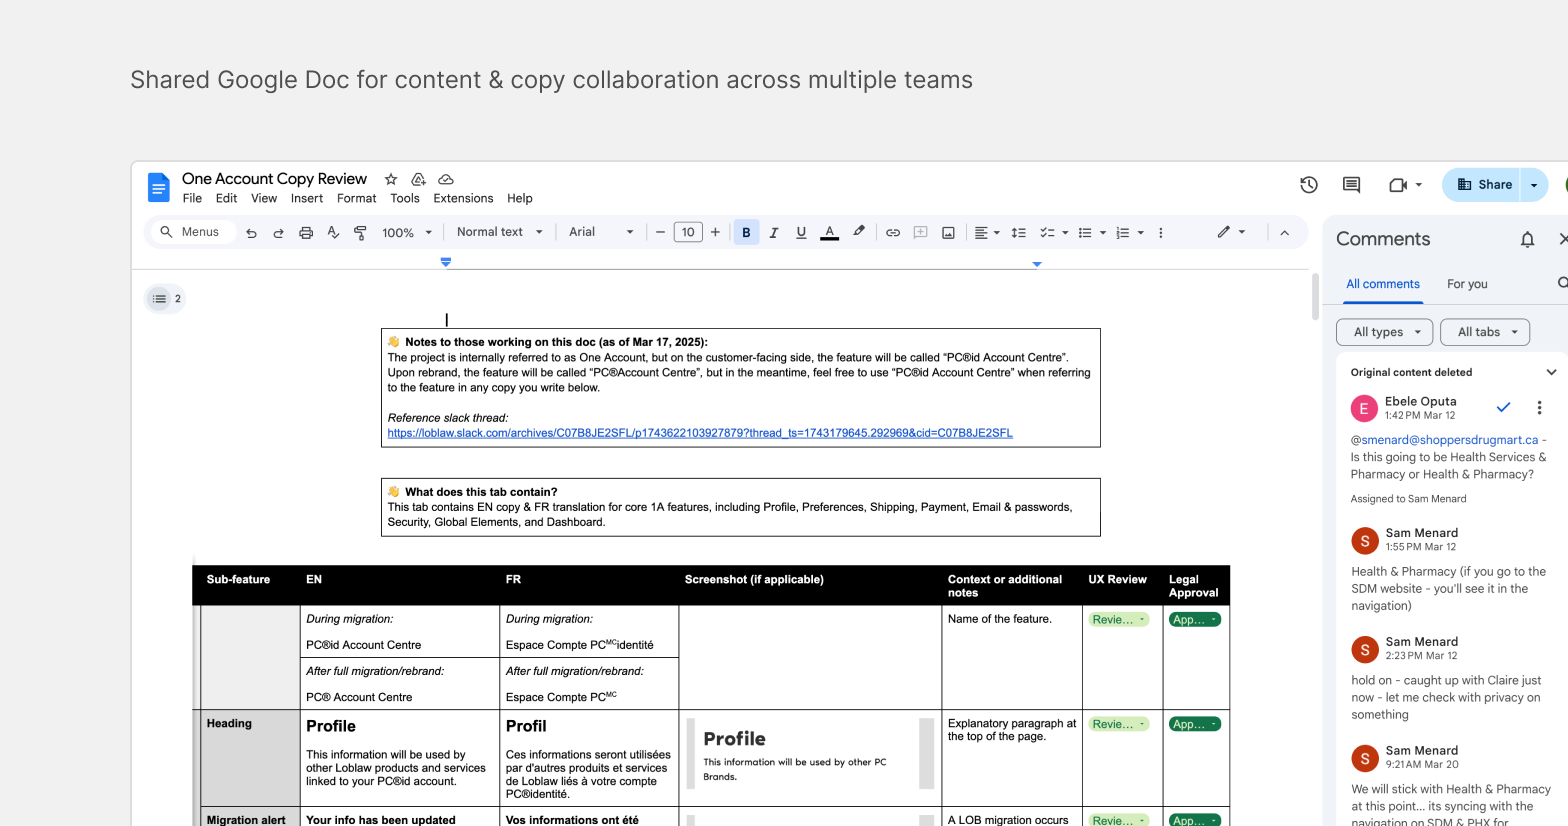Open the numbered list dropdown

coord(1130,232)
